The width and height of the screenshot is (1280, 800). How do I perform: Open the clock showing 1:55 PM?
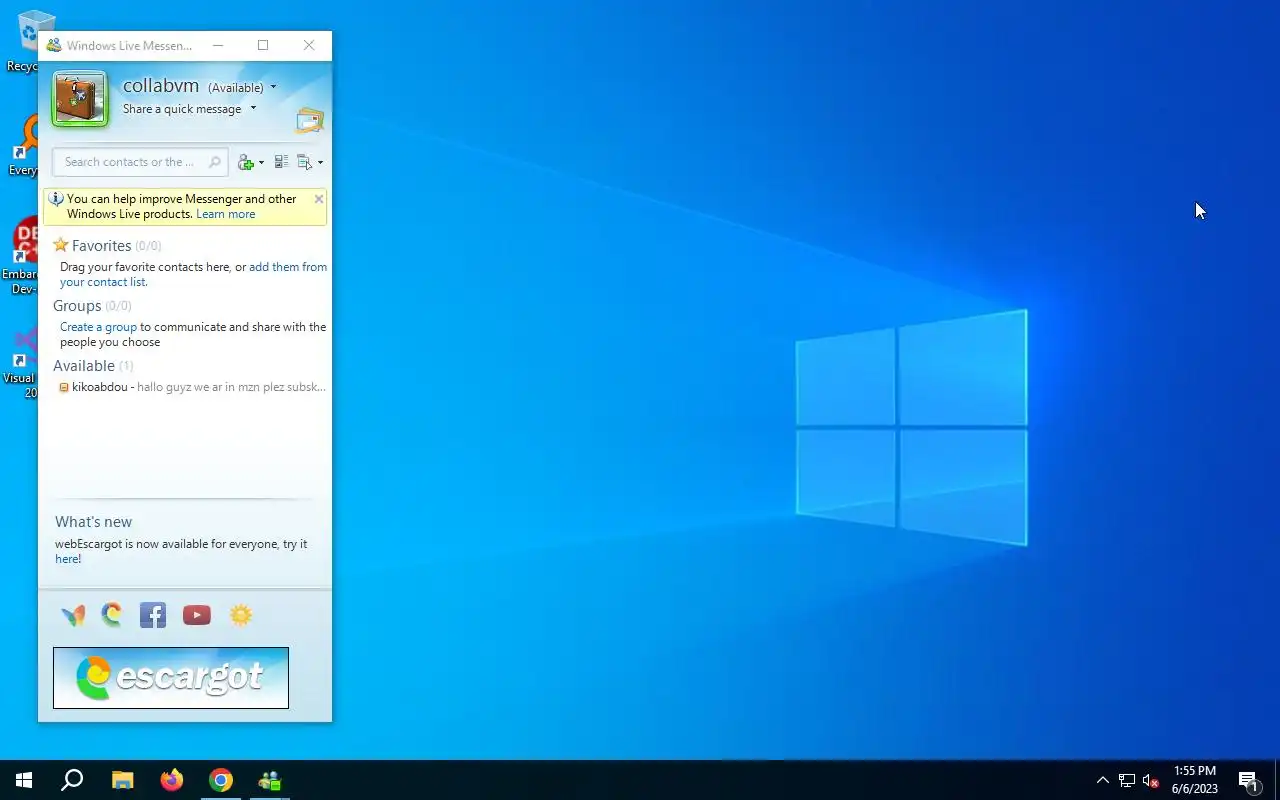pyautogui.click(x=1195, y=780)
